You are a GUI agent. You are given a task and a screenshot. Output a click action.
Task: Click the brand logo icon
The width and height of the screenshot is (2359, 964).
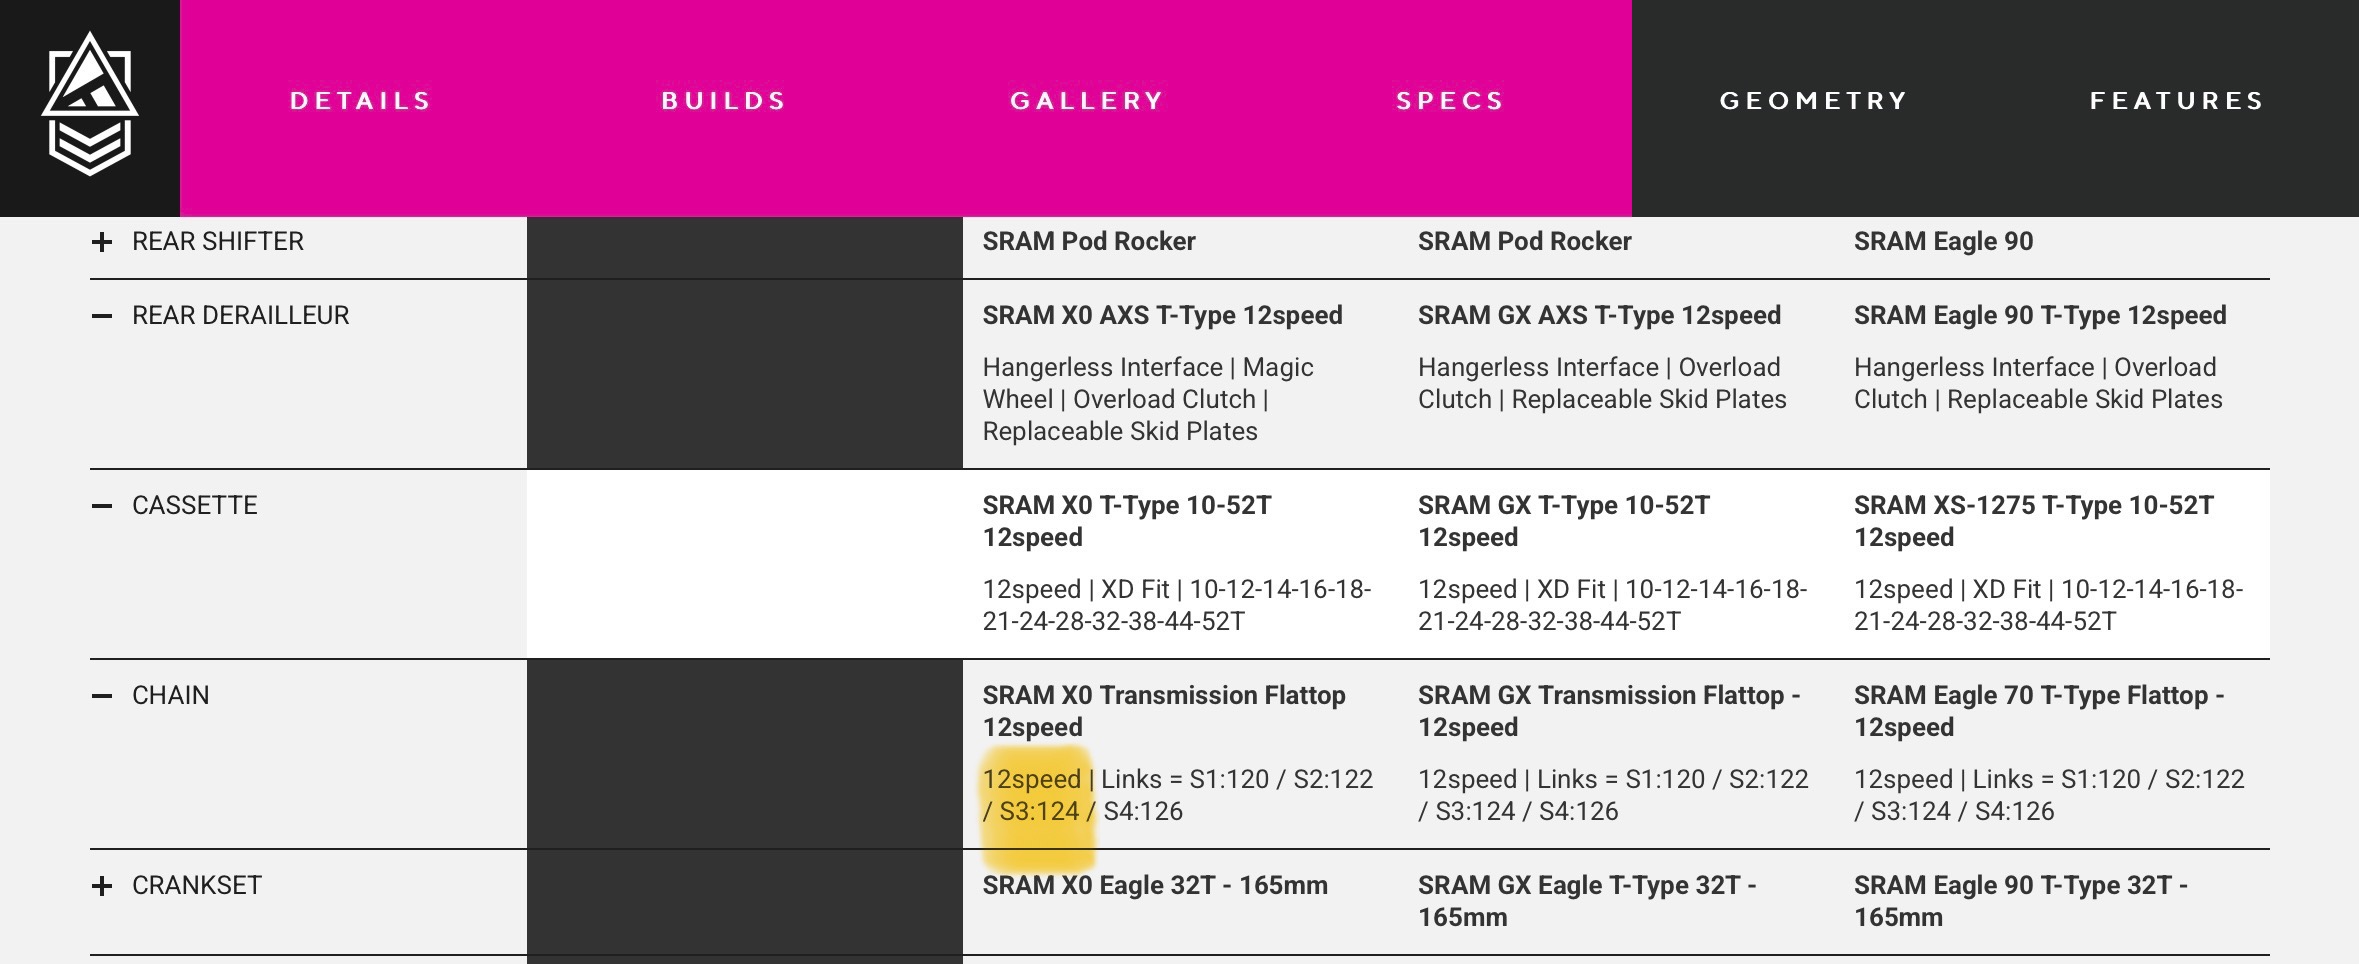90,104
